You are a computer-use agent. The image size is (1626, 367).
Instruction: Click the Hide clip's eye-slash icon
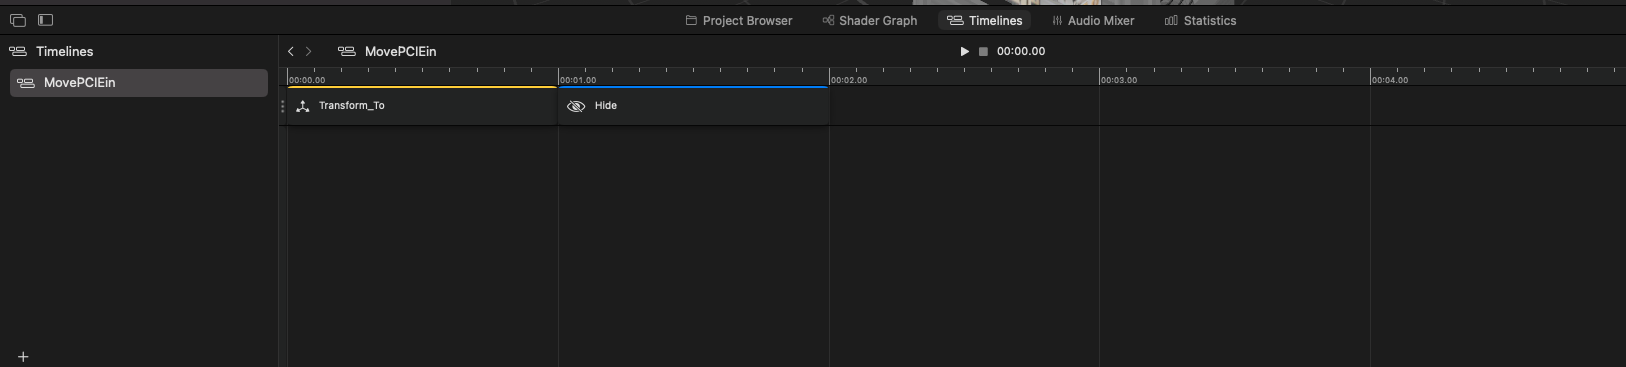(576, 106)
